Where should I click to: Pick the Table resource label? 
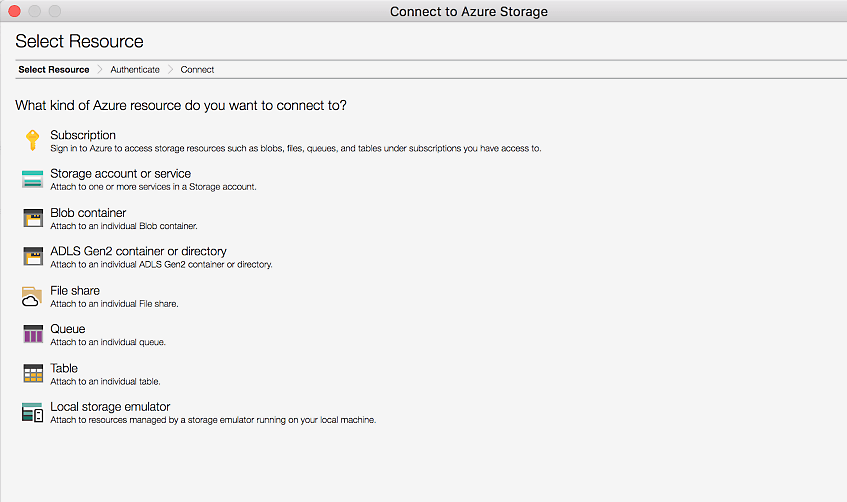click(x=64, y=368)
